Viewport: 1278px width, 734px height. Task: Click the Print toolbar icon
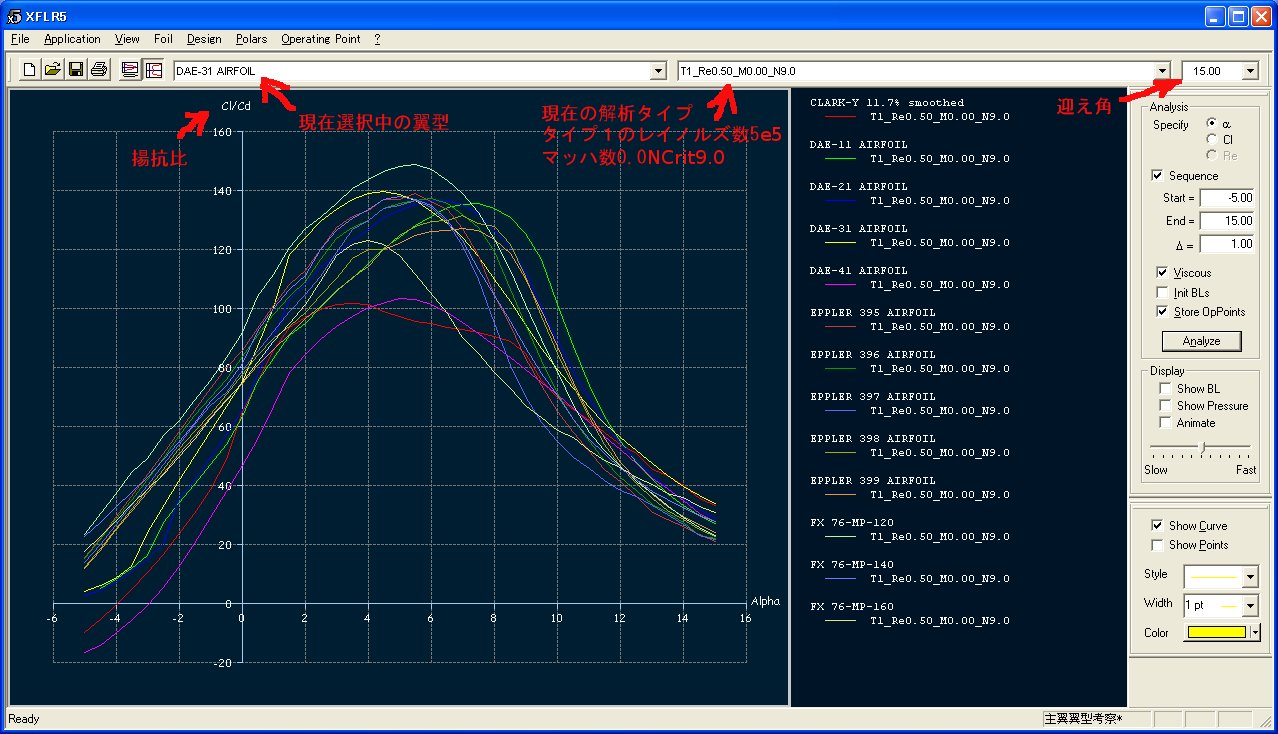pos(99,70)
